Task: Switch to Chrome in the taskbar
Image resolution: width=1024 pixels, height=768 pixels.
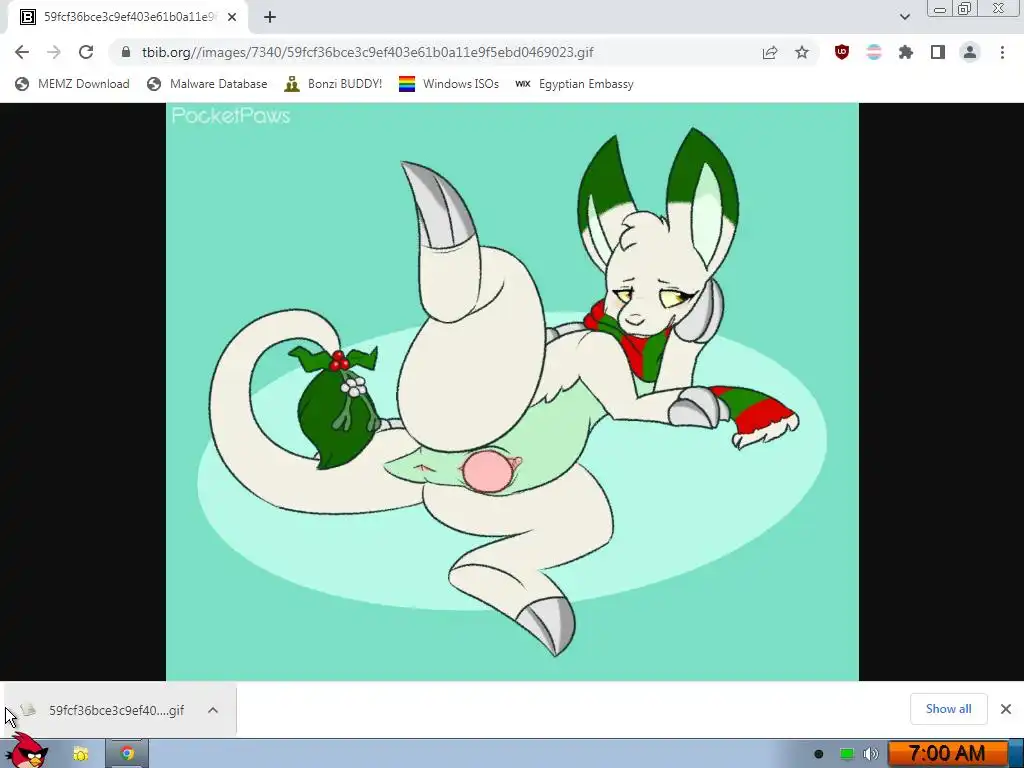Action: click(x=127, y=754)
